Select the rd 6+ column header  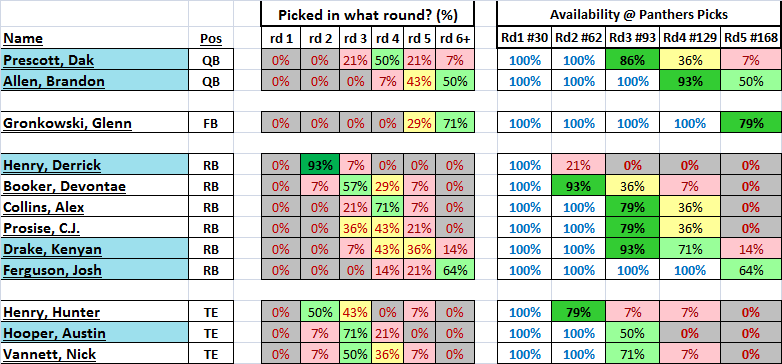tap(455, 38)
